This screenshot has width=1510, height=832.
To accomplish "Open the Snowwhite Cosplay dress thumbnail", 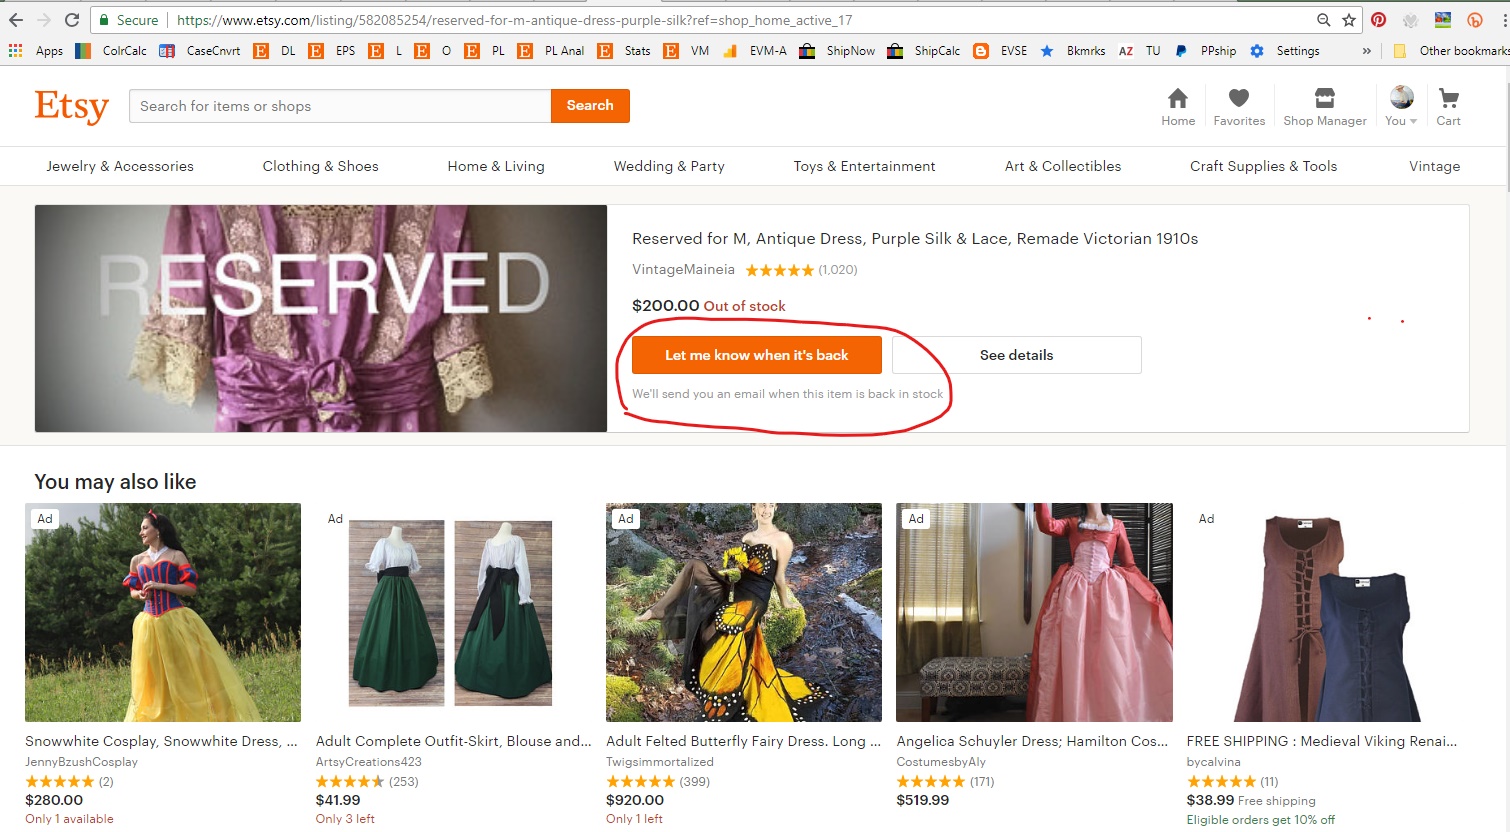I will pyautogui.click(x=163, y=611).
